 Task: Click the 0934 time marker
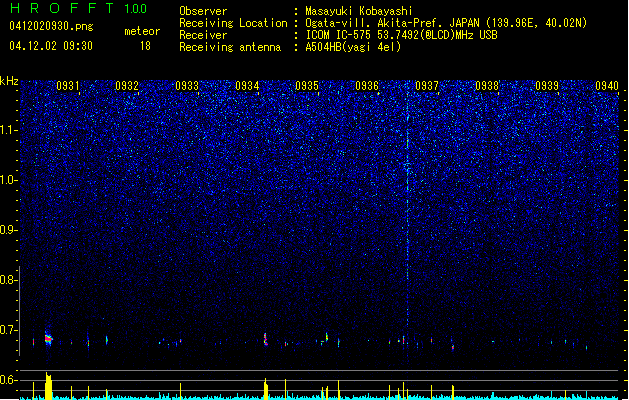[x=247, y=86]
